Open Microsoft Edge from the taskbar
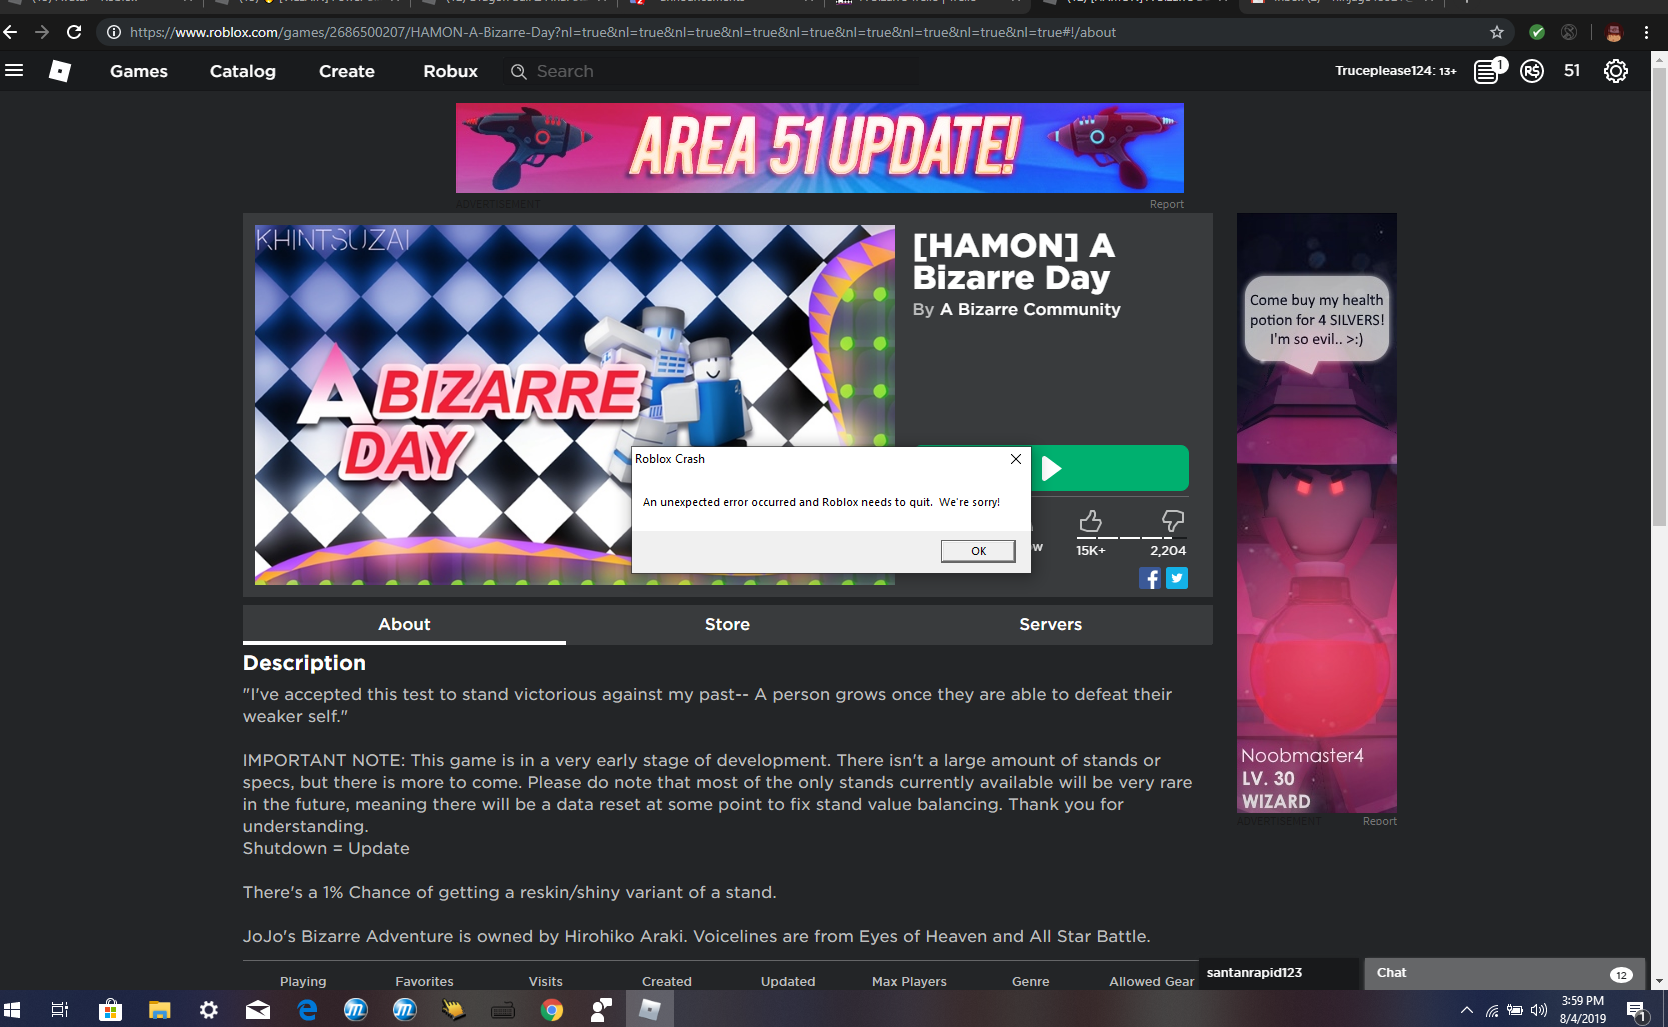1668x1027 pixels. 307,1009
